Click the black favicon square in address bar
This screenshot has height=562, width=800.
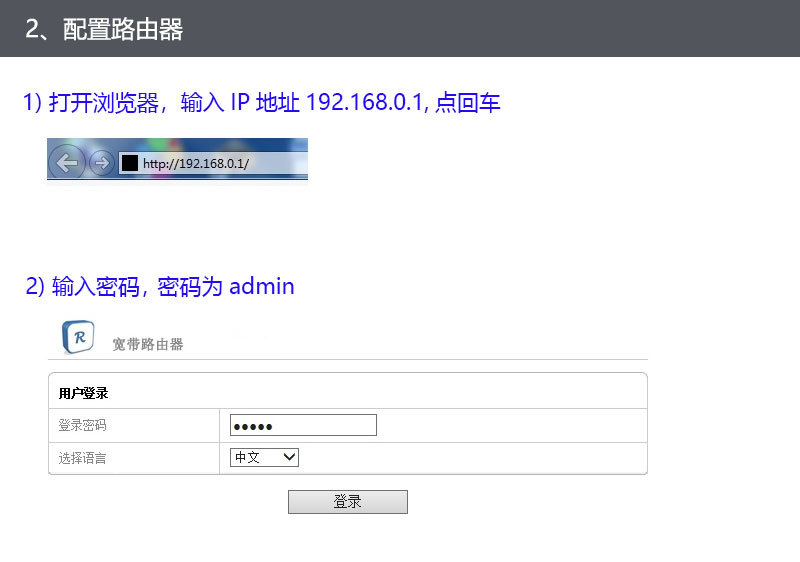(x=129, y=163)
